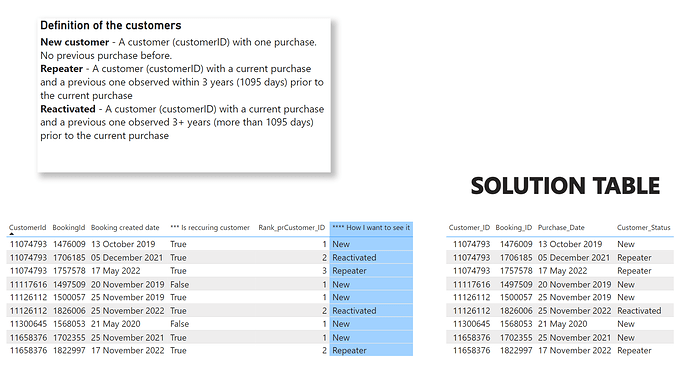Click Purchase_Date header in solution table
690x377 pixels.
click(x=561, y=227)
